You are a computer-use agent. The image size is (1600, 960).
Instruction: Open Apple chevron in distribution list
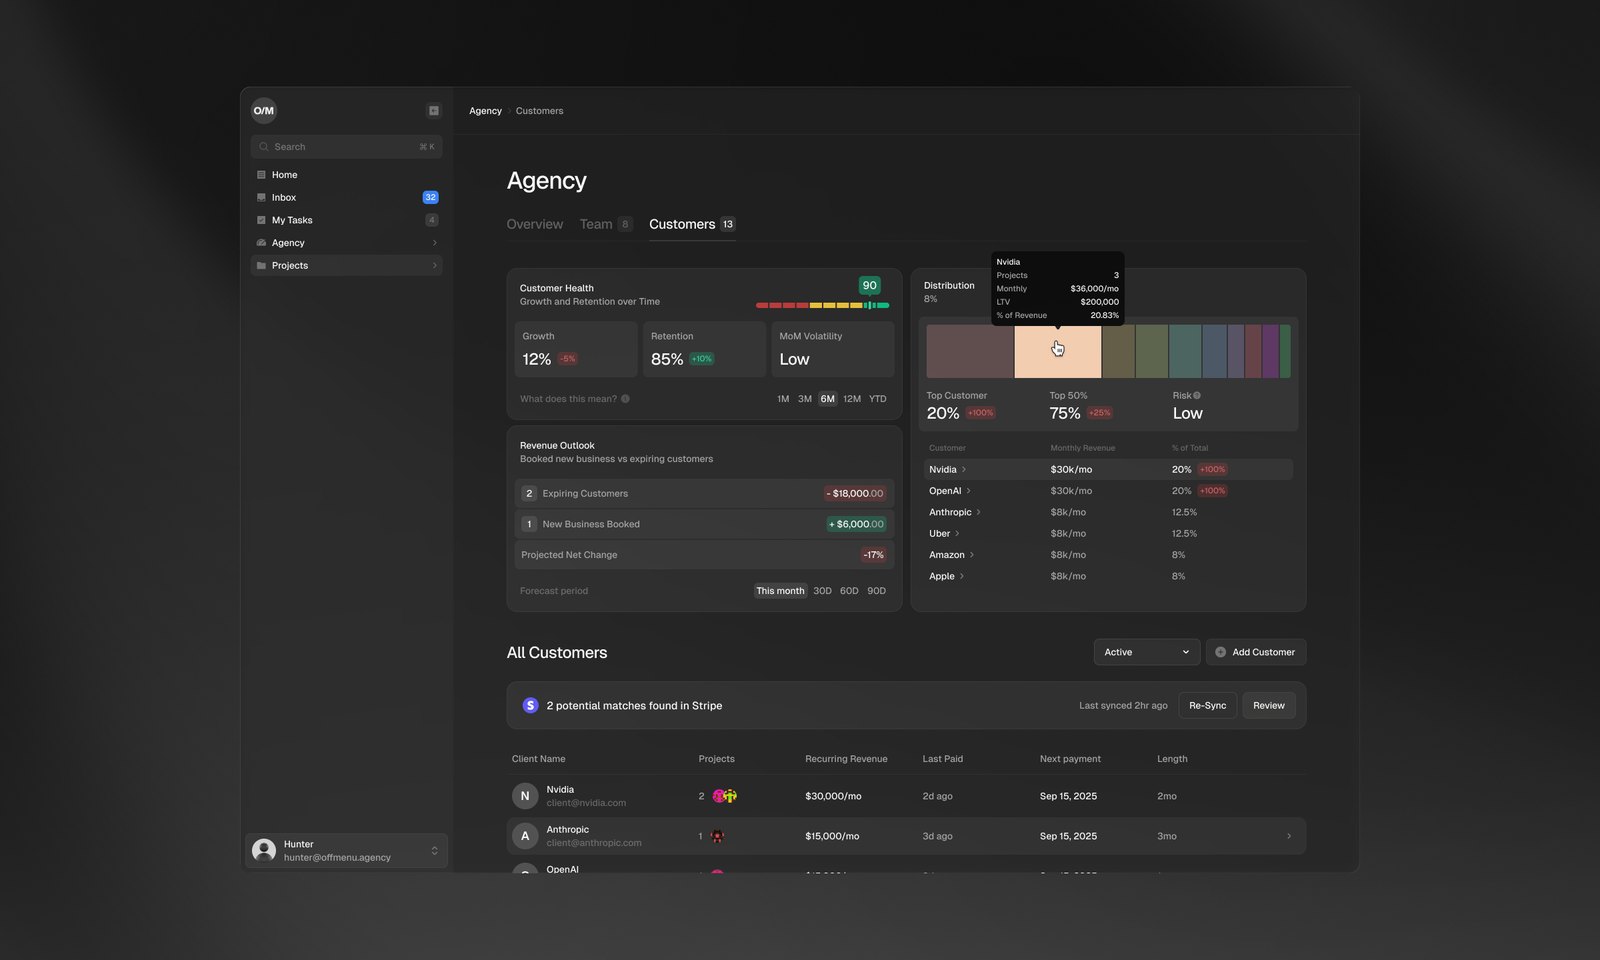pos(962,577)
